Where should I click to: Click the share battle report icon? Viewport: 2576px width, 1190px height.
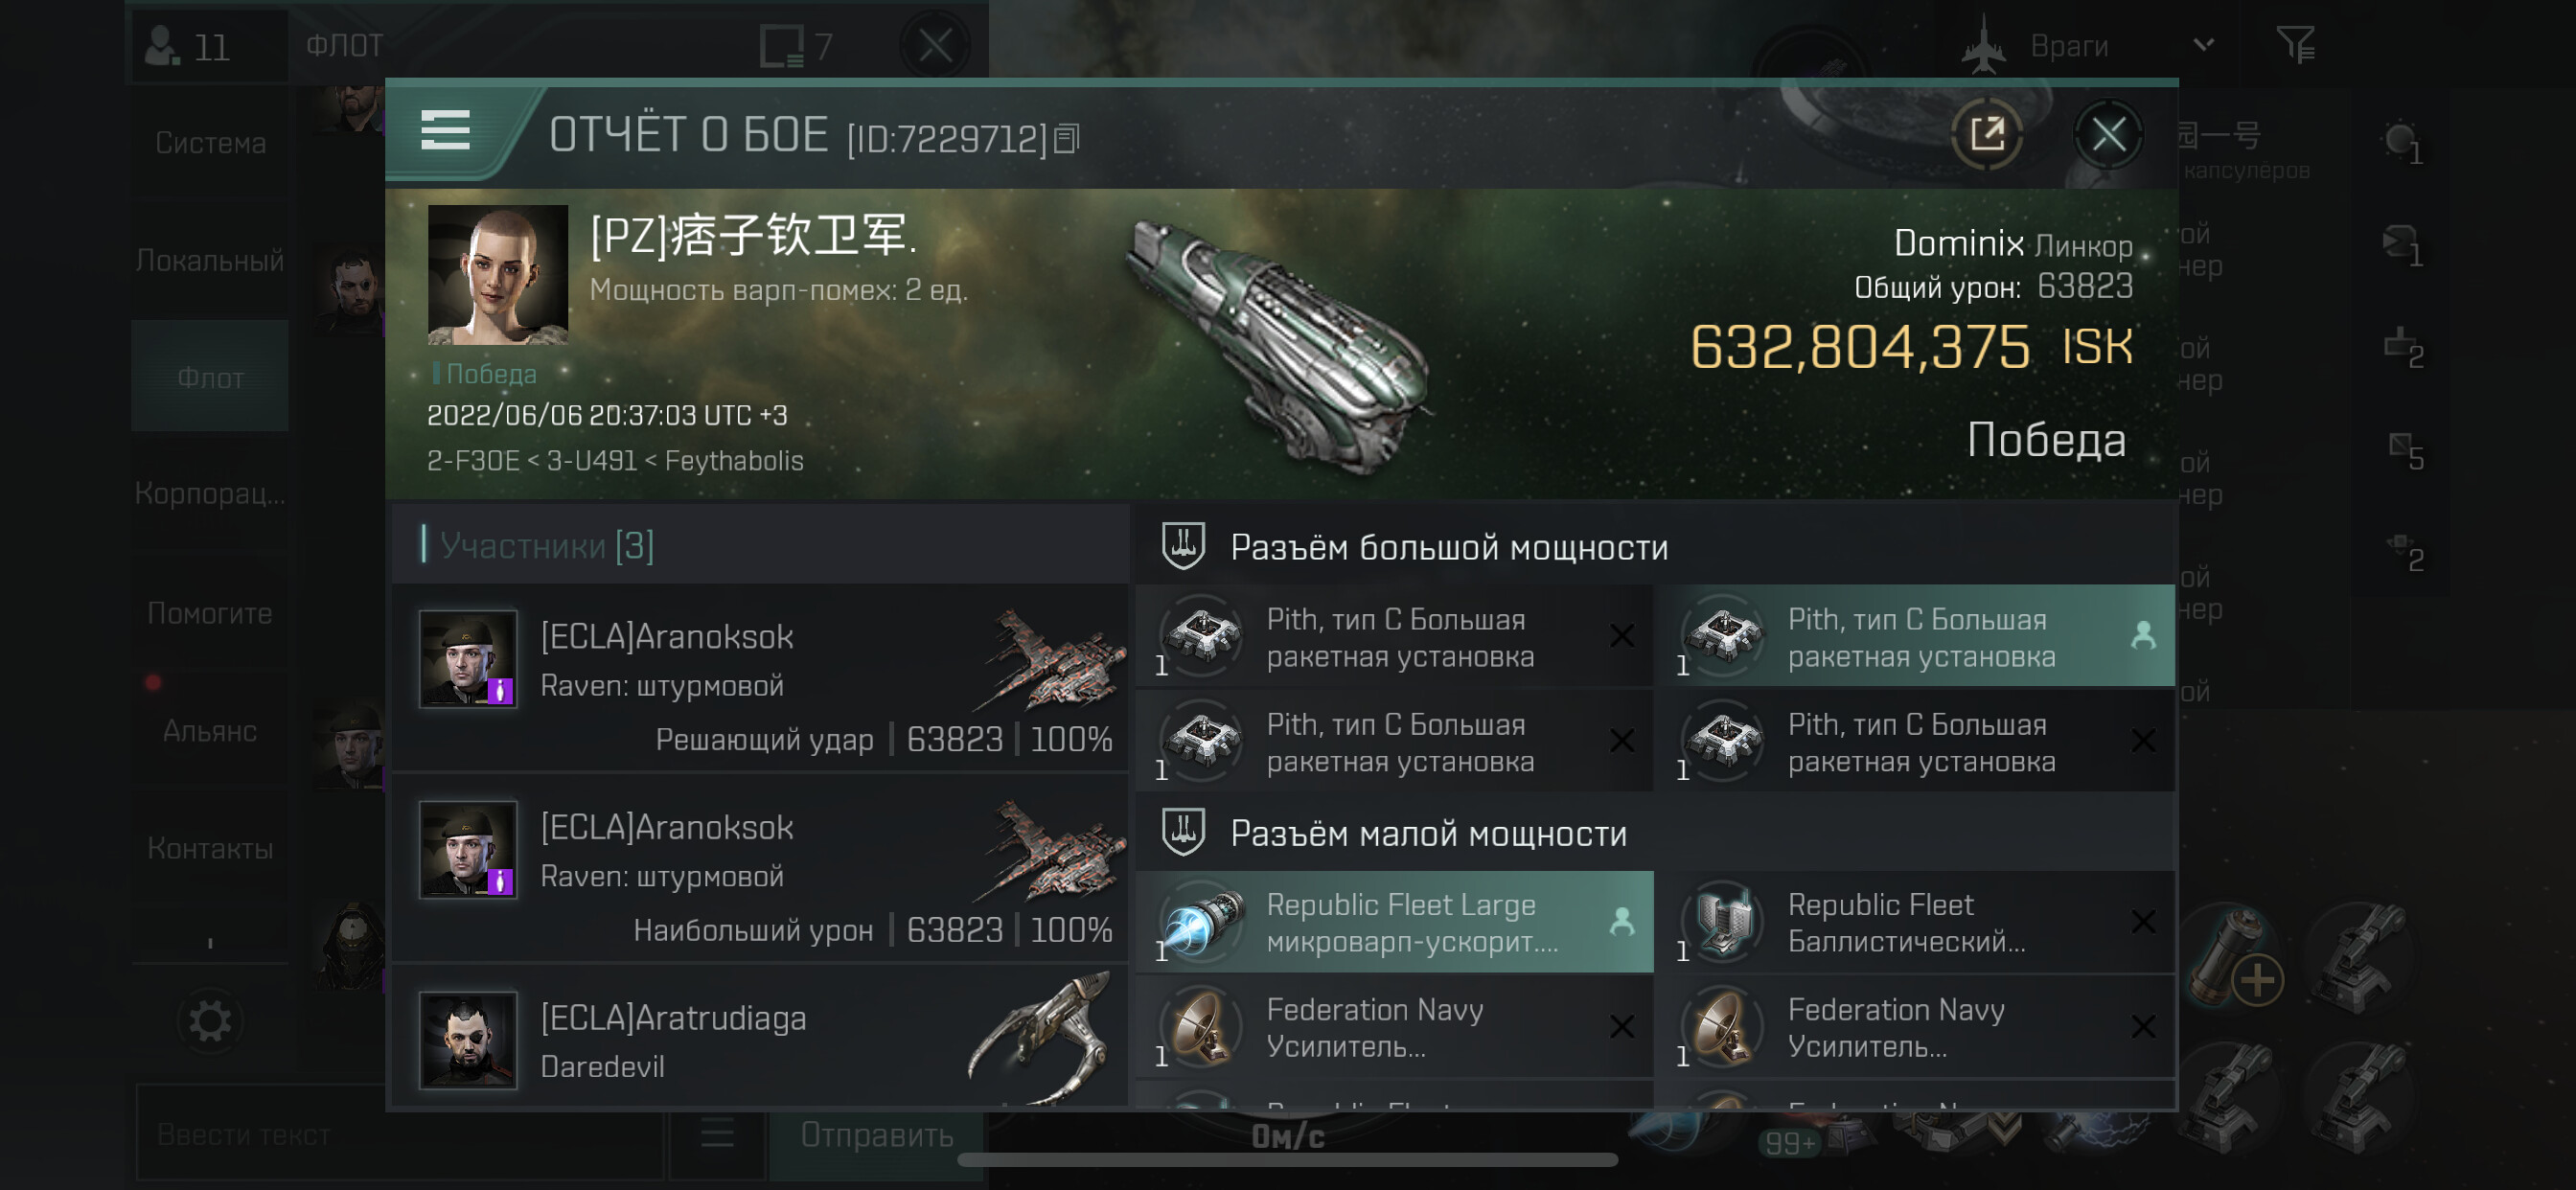pos(1987,133)
